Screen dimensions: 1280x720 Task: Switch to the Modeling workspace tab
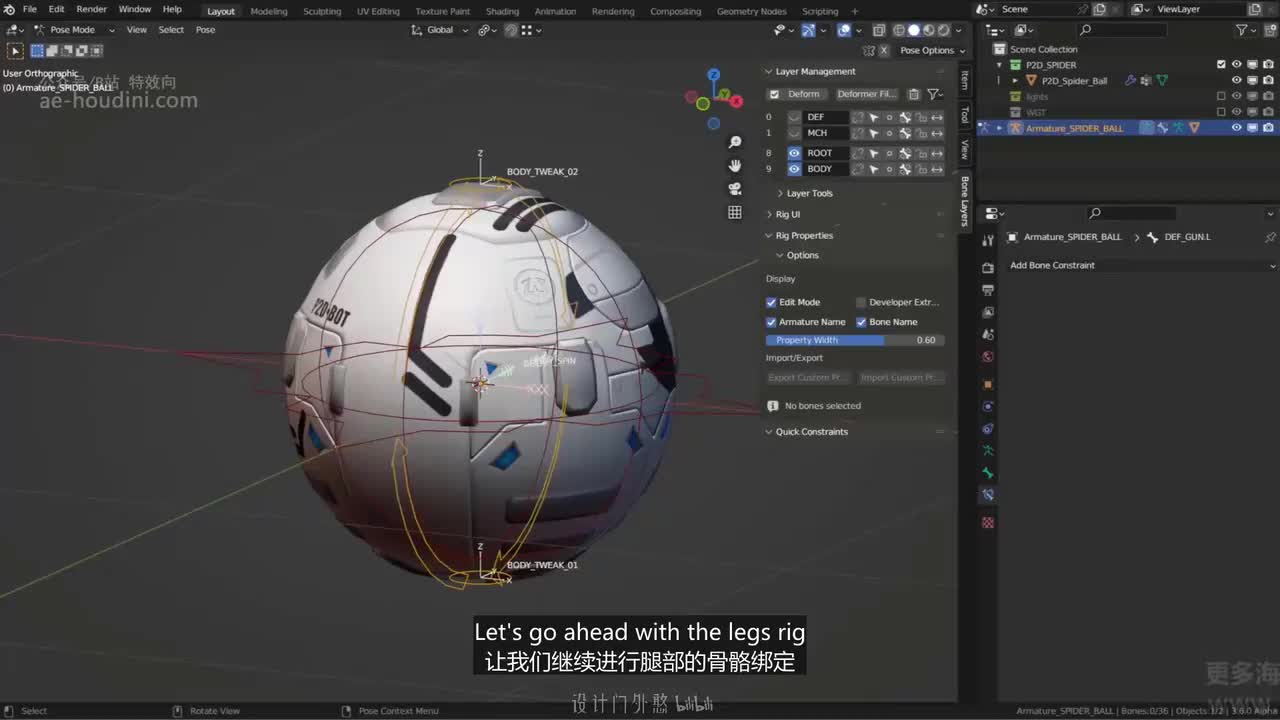click(x=268, y=11)
